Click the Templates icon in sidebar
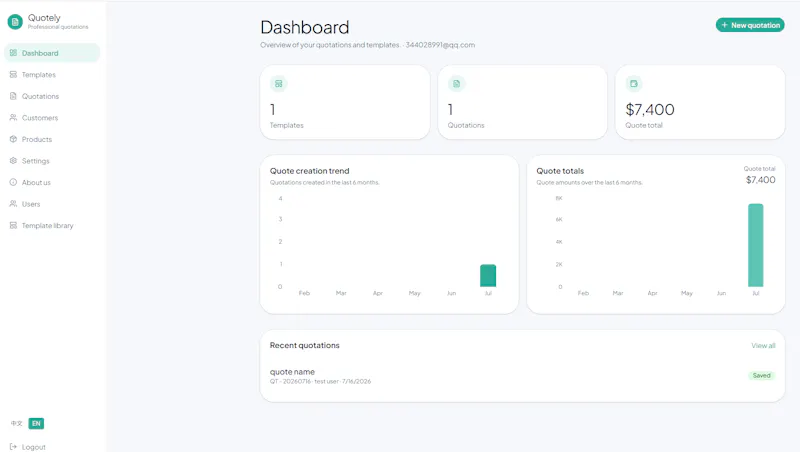Image resolution: width=800 pixels, height=452 pixels. pyautogui.click(x=13, y=74)
